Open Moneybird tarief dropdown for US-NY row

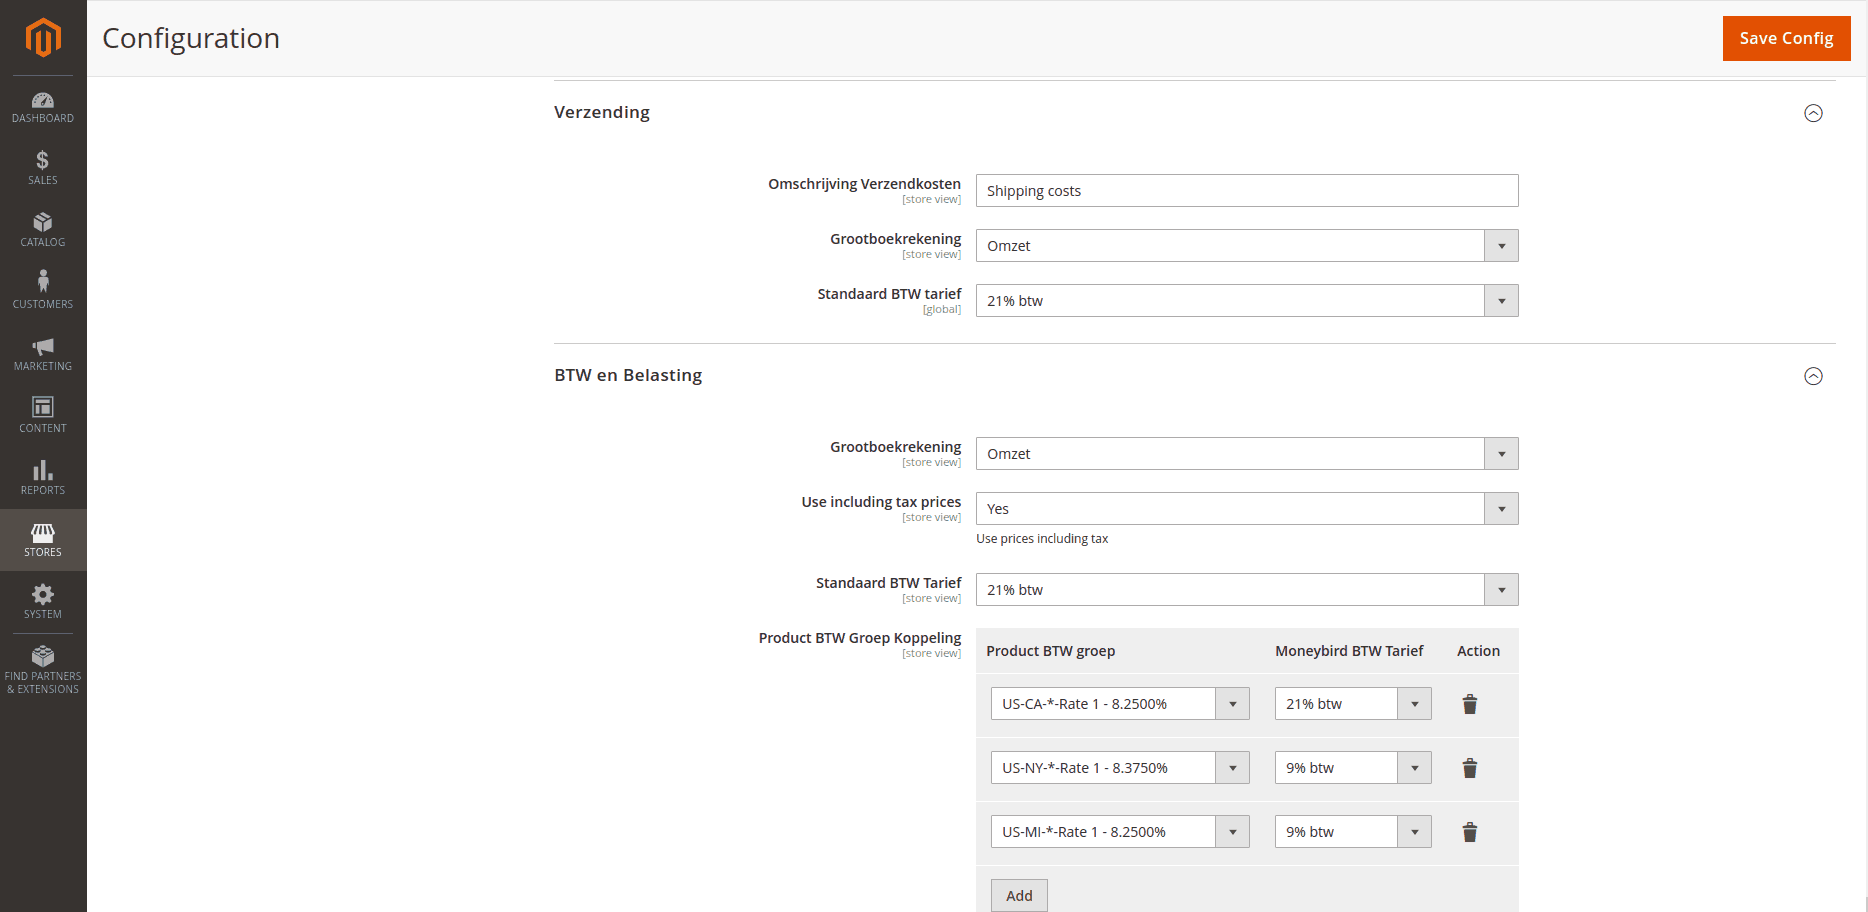click(1353, 768)
